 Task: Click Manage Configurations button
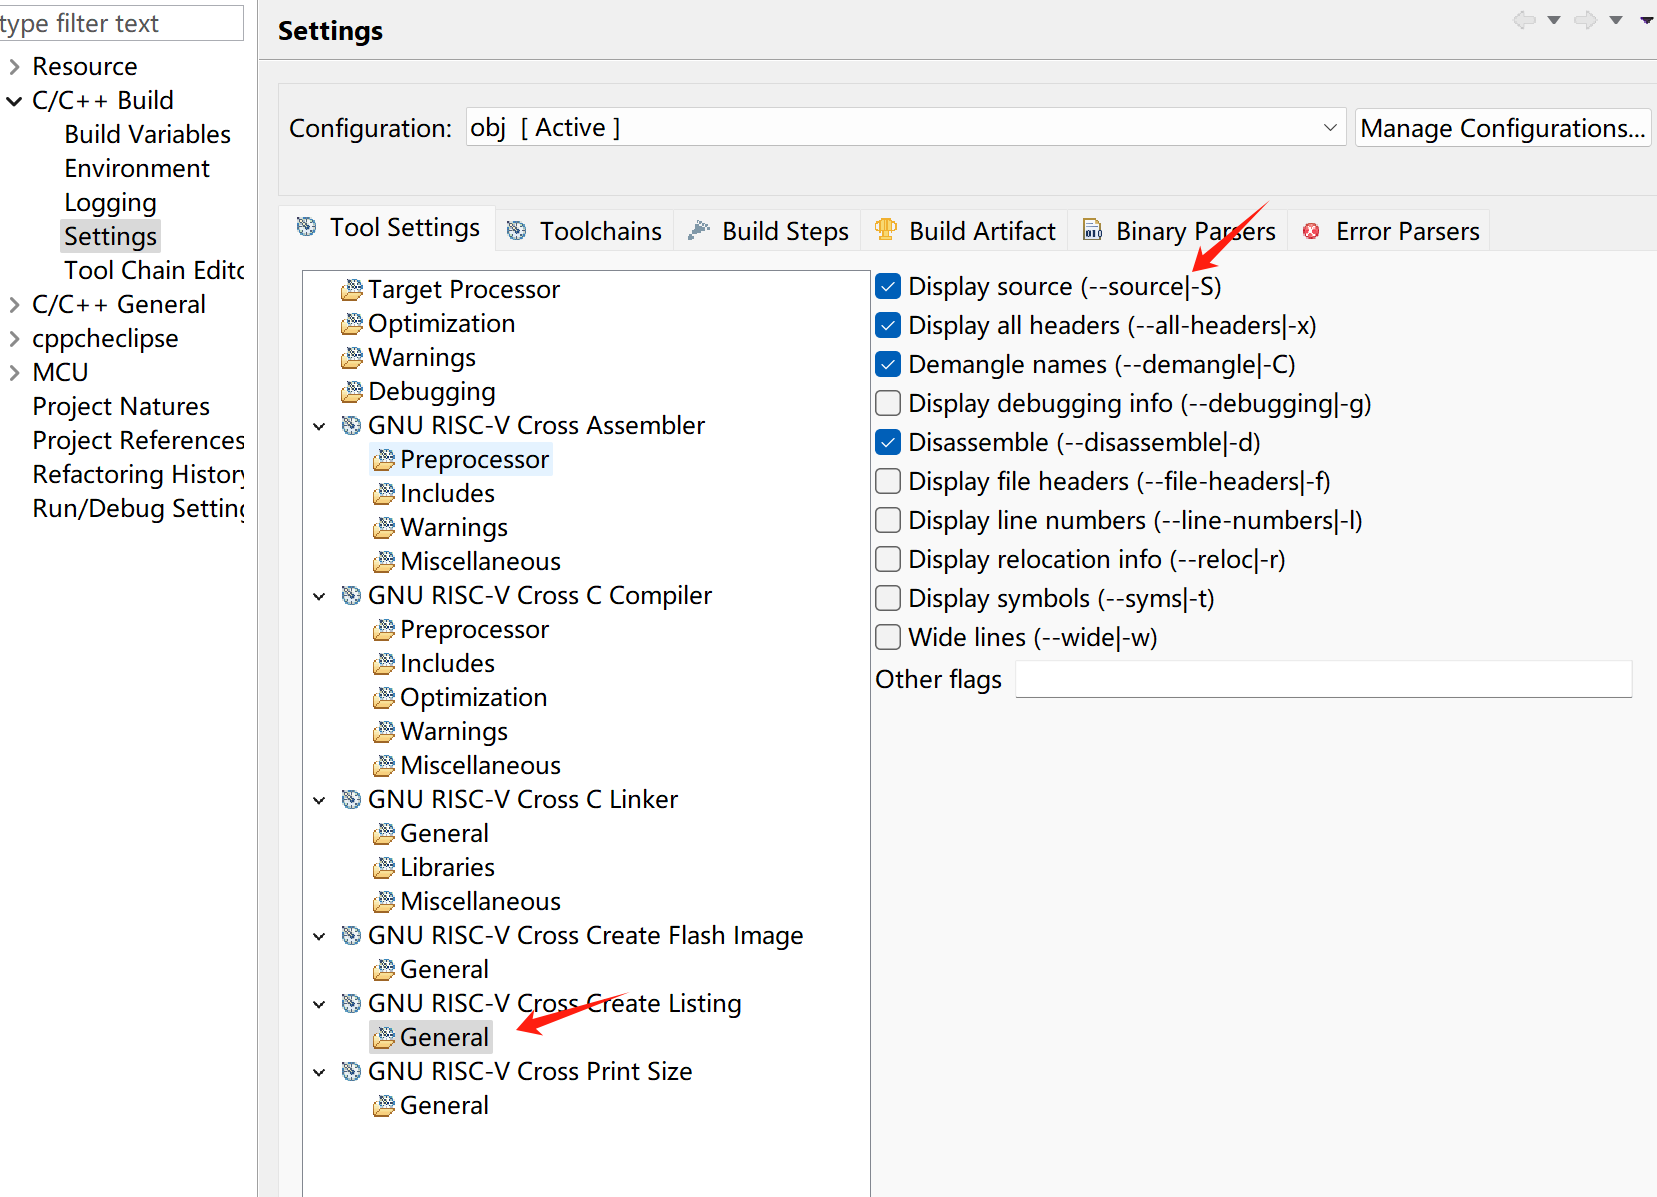click(x=1502, y=128)
